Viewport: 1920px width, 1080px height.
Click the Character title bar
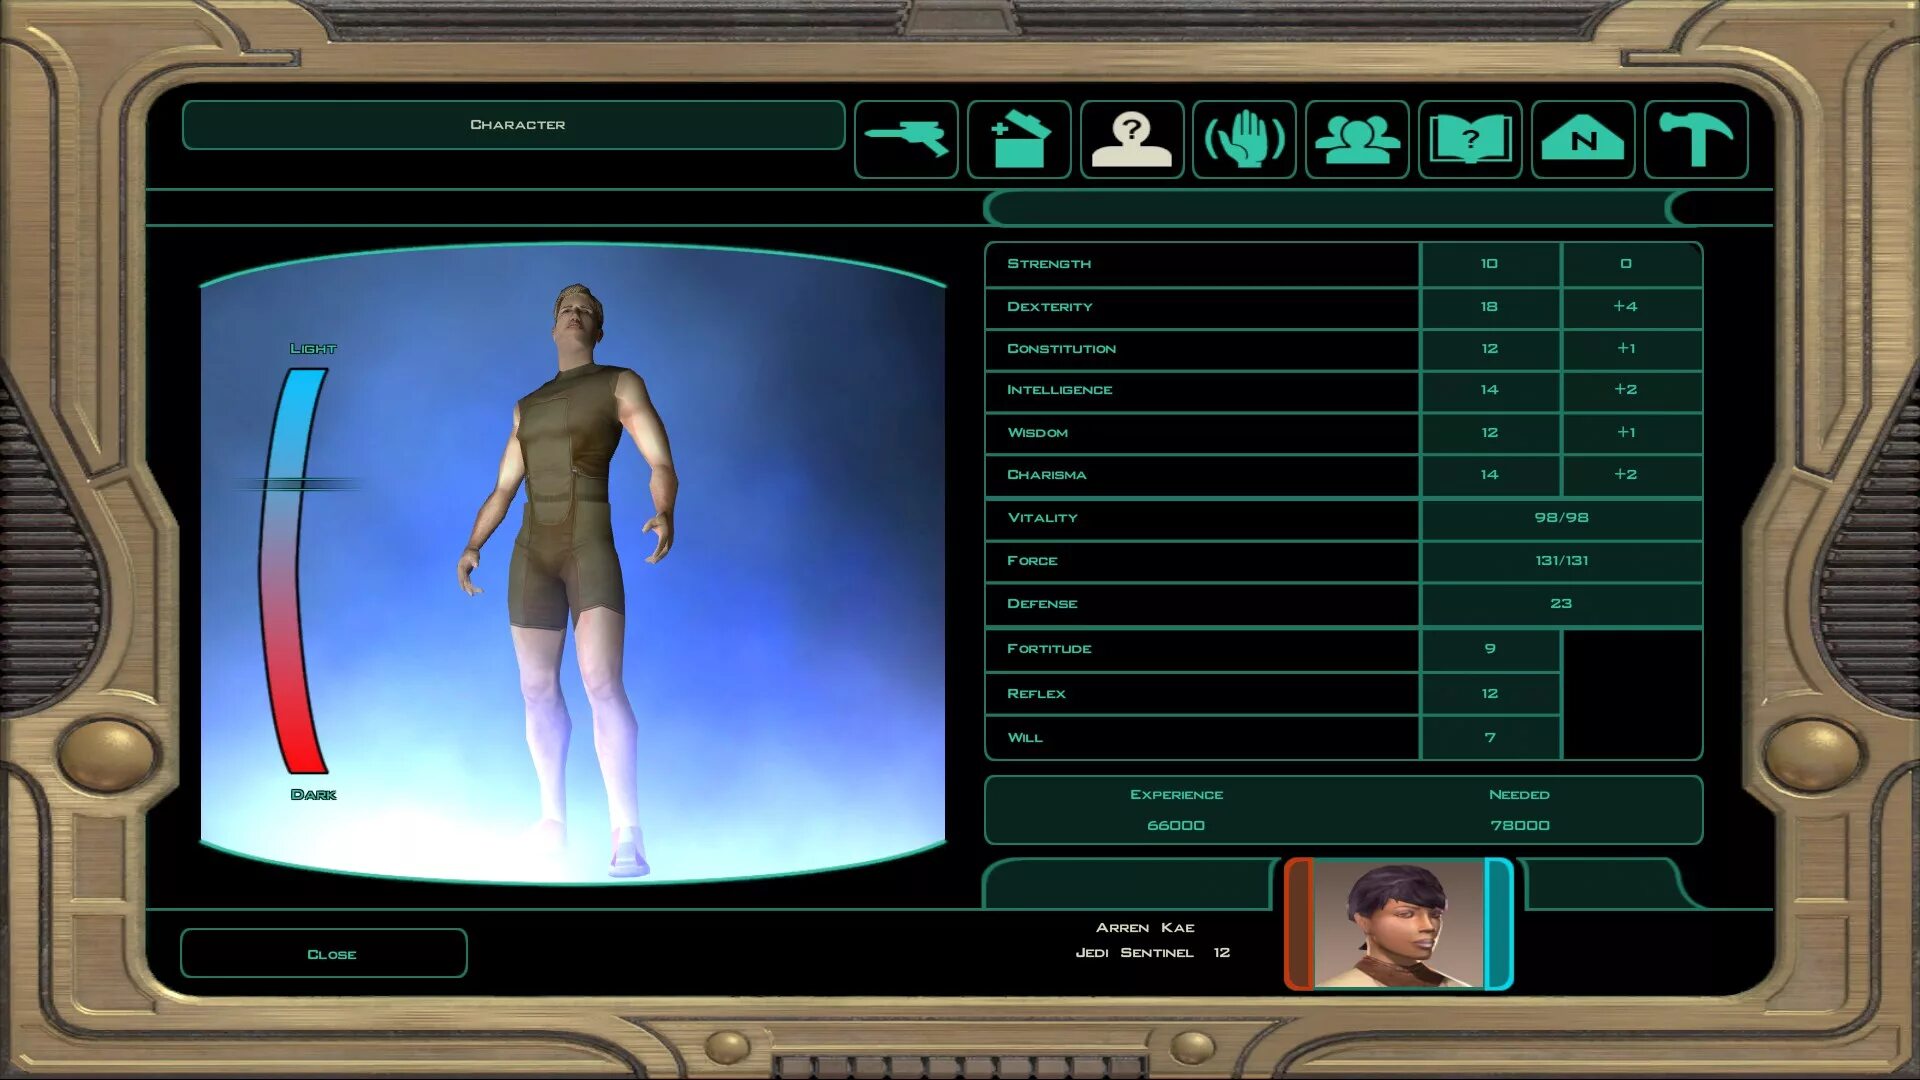pyautogui.click(x=514, y=125)
